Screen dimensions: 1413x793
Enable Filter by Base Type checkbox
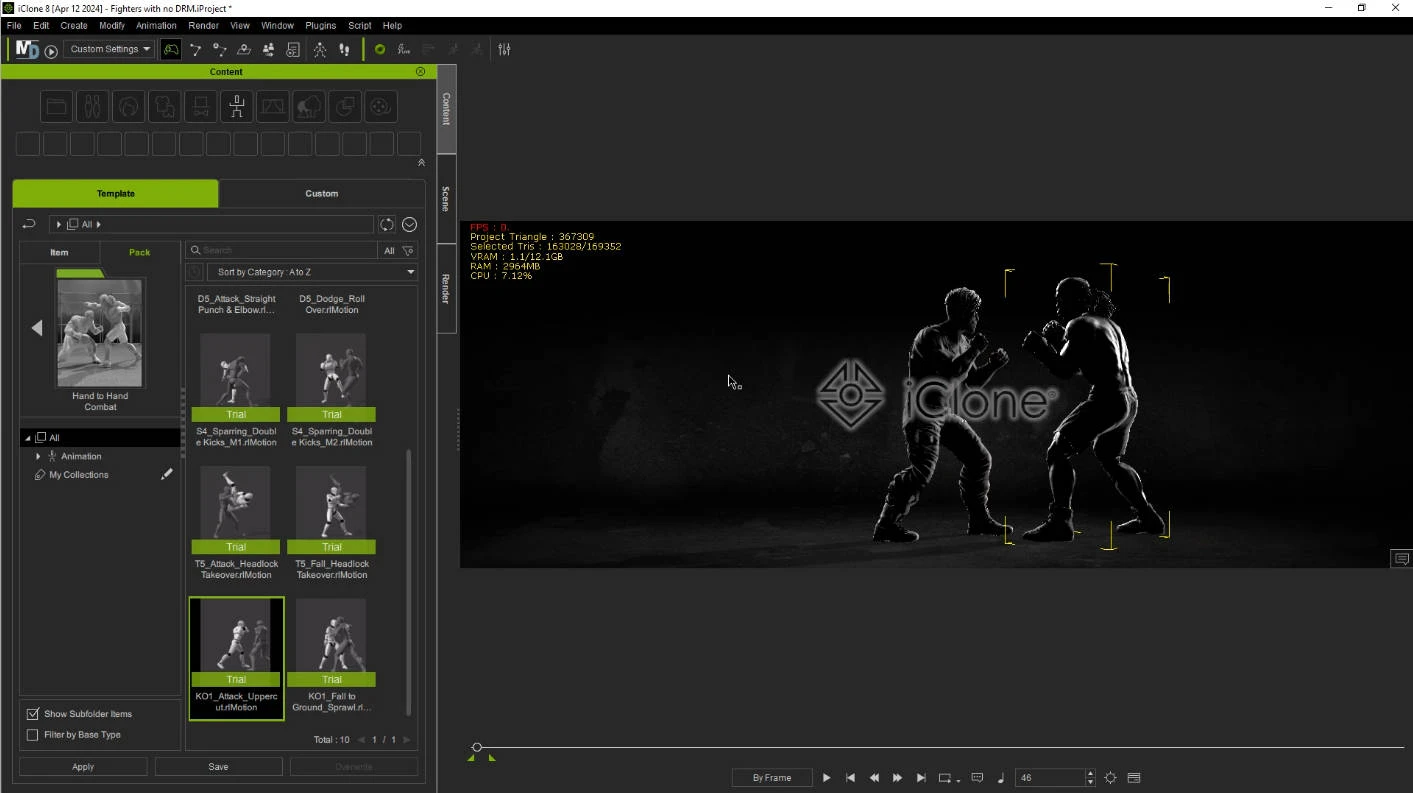click(x=33, y=735)
